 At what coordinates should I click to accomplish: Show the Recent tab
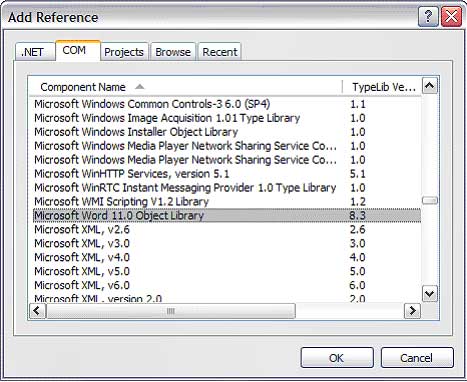click(220, 52)
